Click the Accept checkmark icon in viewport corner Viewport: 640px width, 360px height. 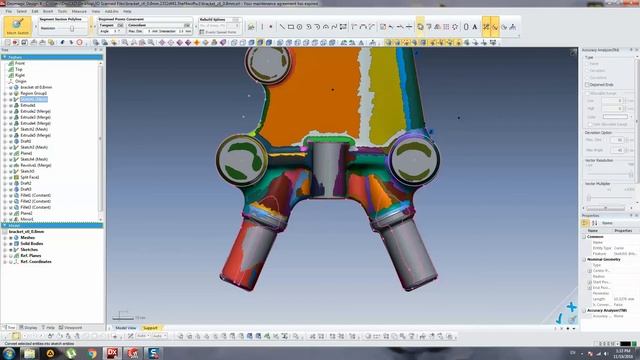point(560,318)
